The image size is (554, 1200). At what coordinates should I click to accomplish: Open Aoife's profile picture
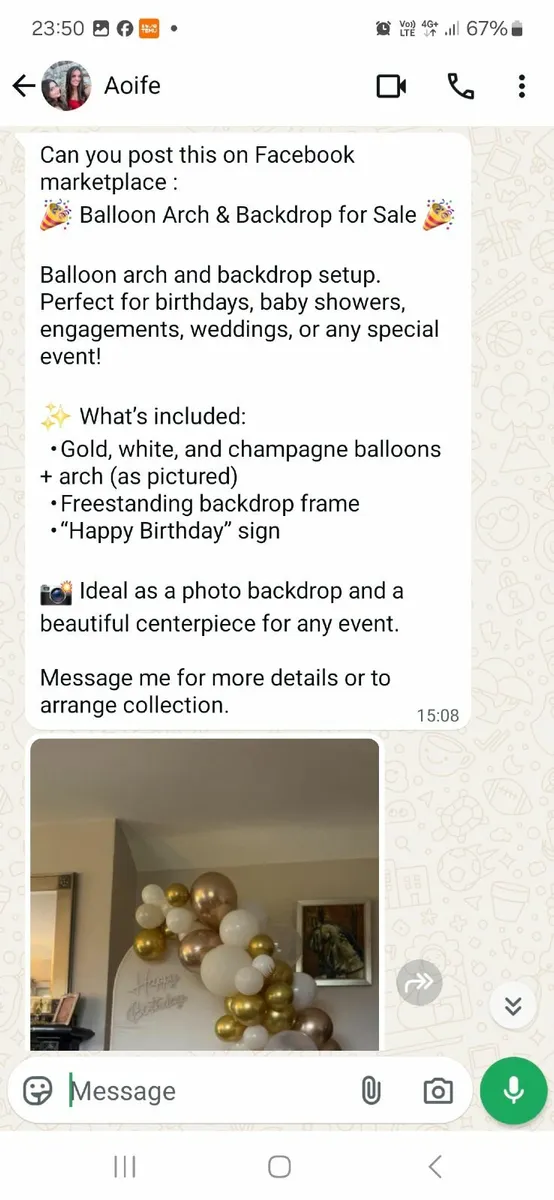(x=66, y=86)
